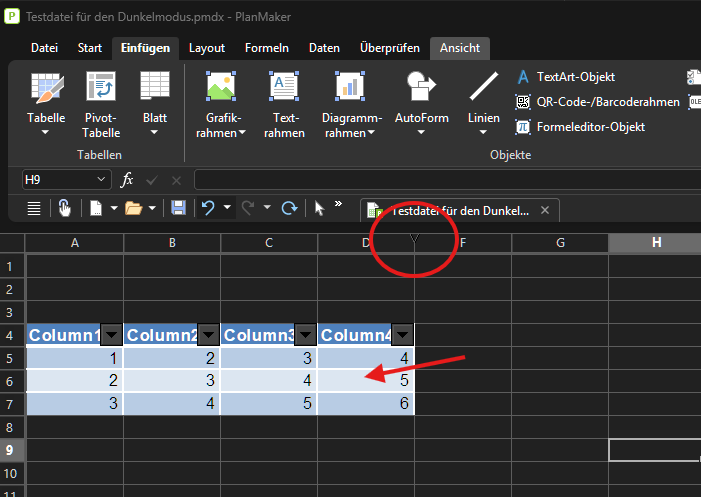This screenshot has width=701, height=497.
Task: Insert a TextArt-Objekt
Action: [x=566, y=77]
